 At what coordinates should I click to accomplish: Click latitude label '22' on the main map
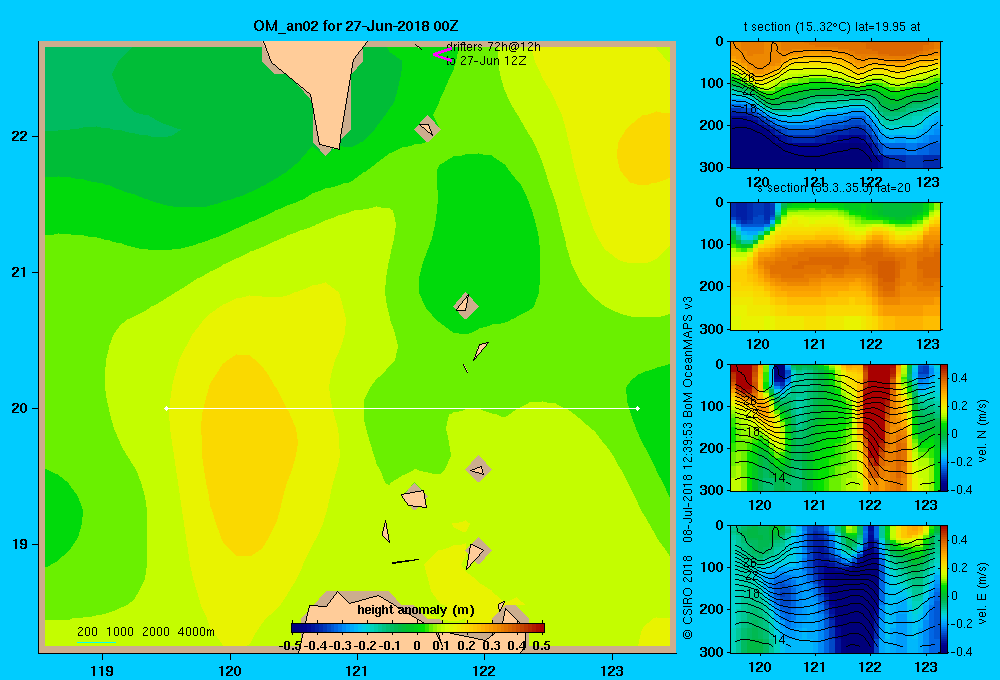(x=20, y=136)
